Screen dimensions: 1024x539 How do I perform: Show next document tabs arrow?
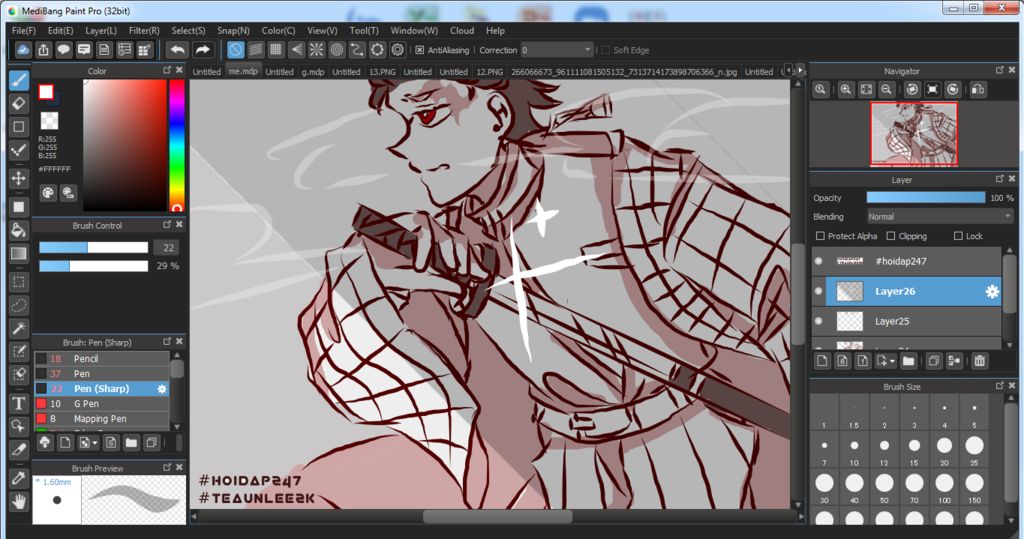click(x=800, y=69)
